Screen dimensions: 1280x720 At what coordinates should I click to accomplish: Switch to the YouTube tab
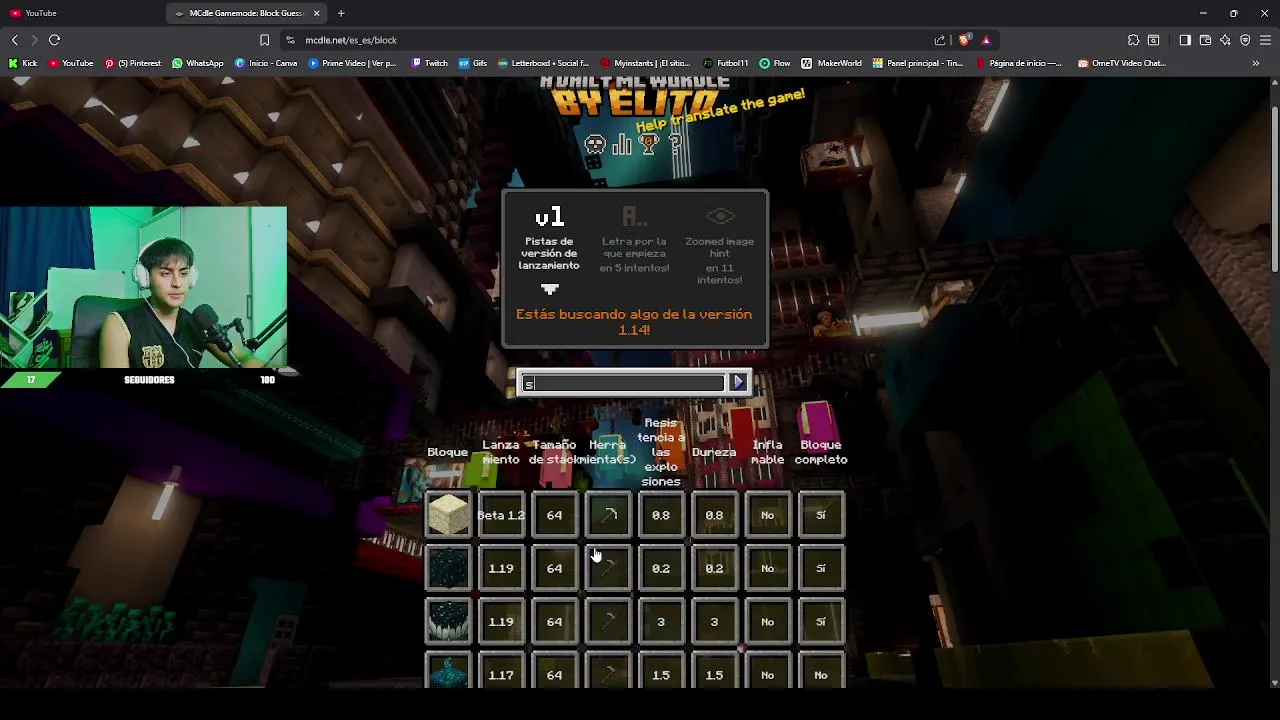click(x=80, y=13)
